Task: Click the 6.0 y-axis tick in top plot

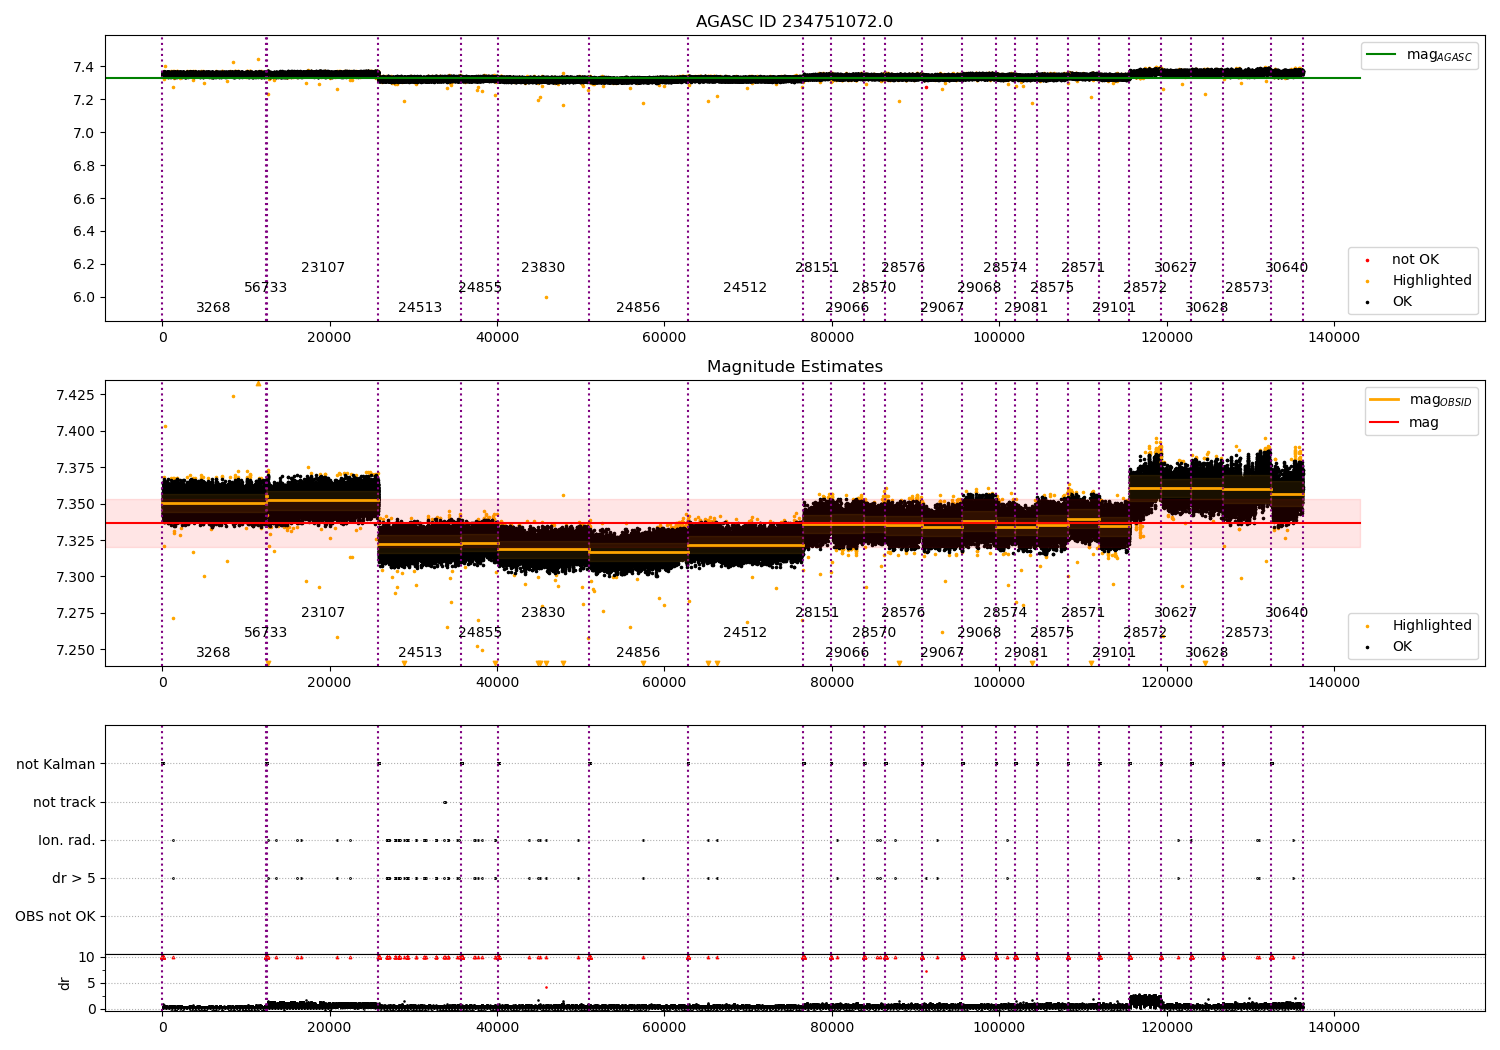Action: 84,297
